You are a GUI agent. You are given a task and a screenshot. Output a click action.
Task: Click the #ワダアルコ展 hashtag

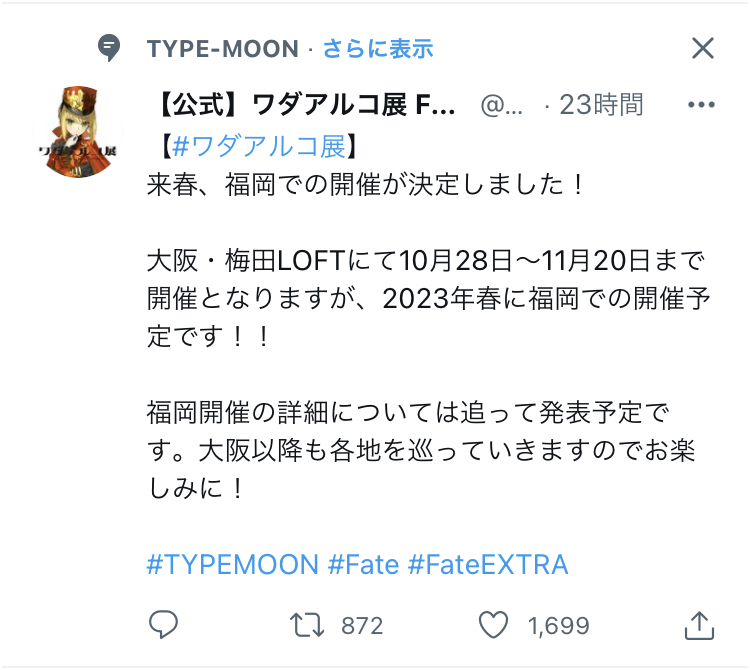coord(258,146)
